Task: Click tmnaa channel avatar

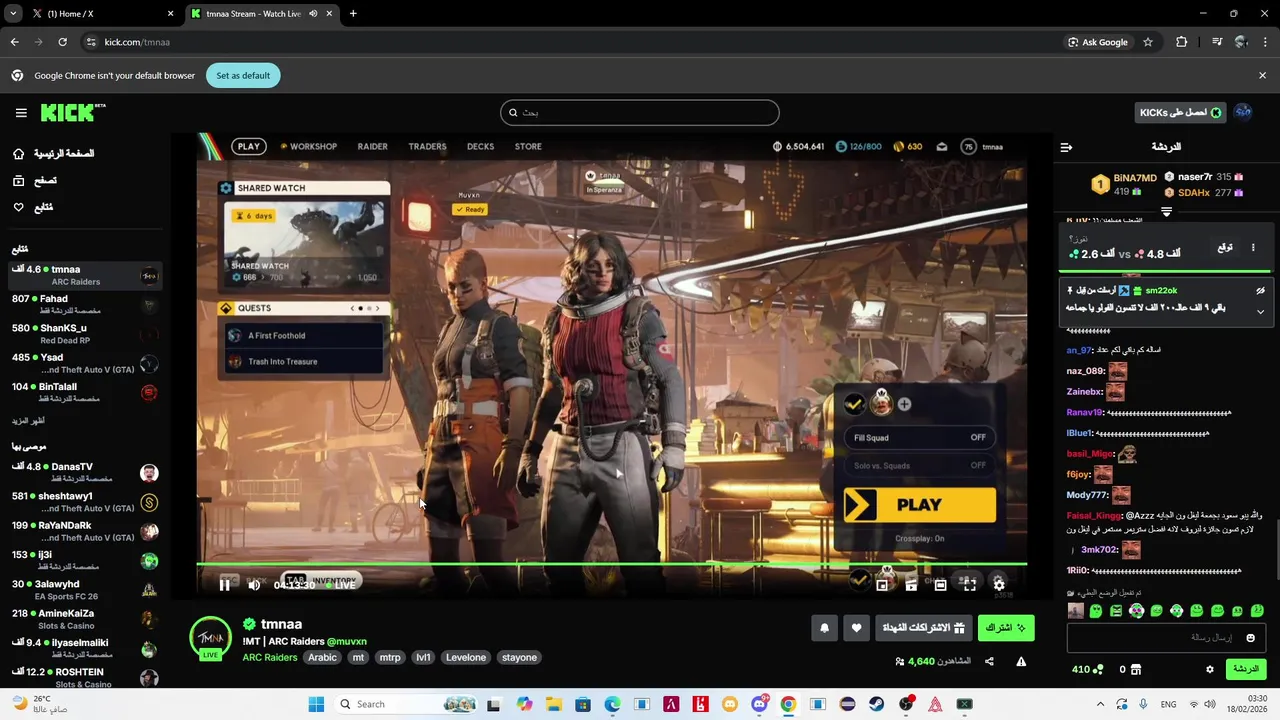Action: [210, 637]
